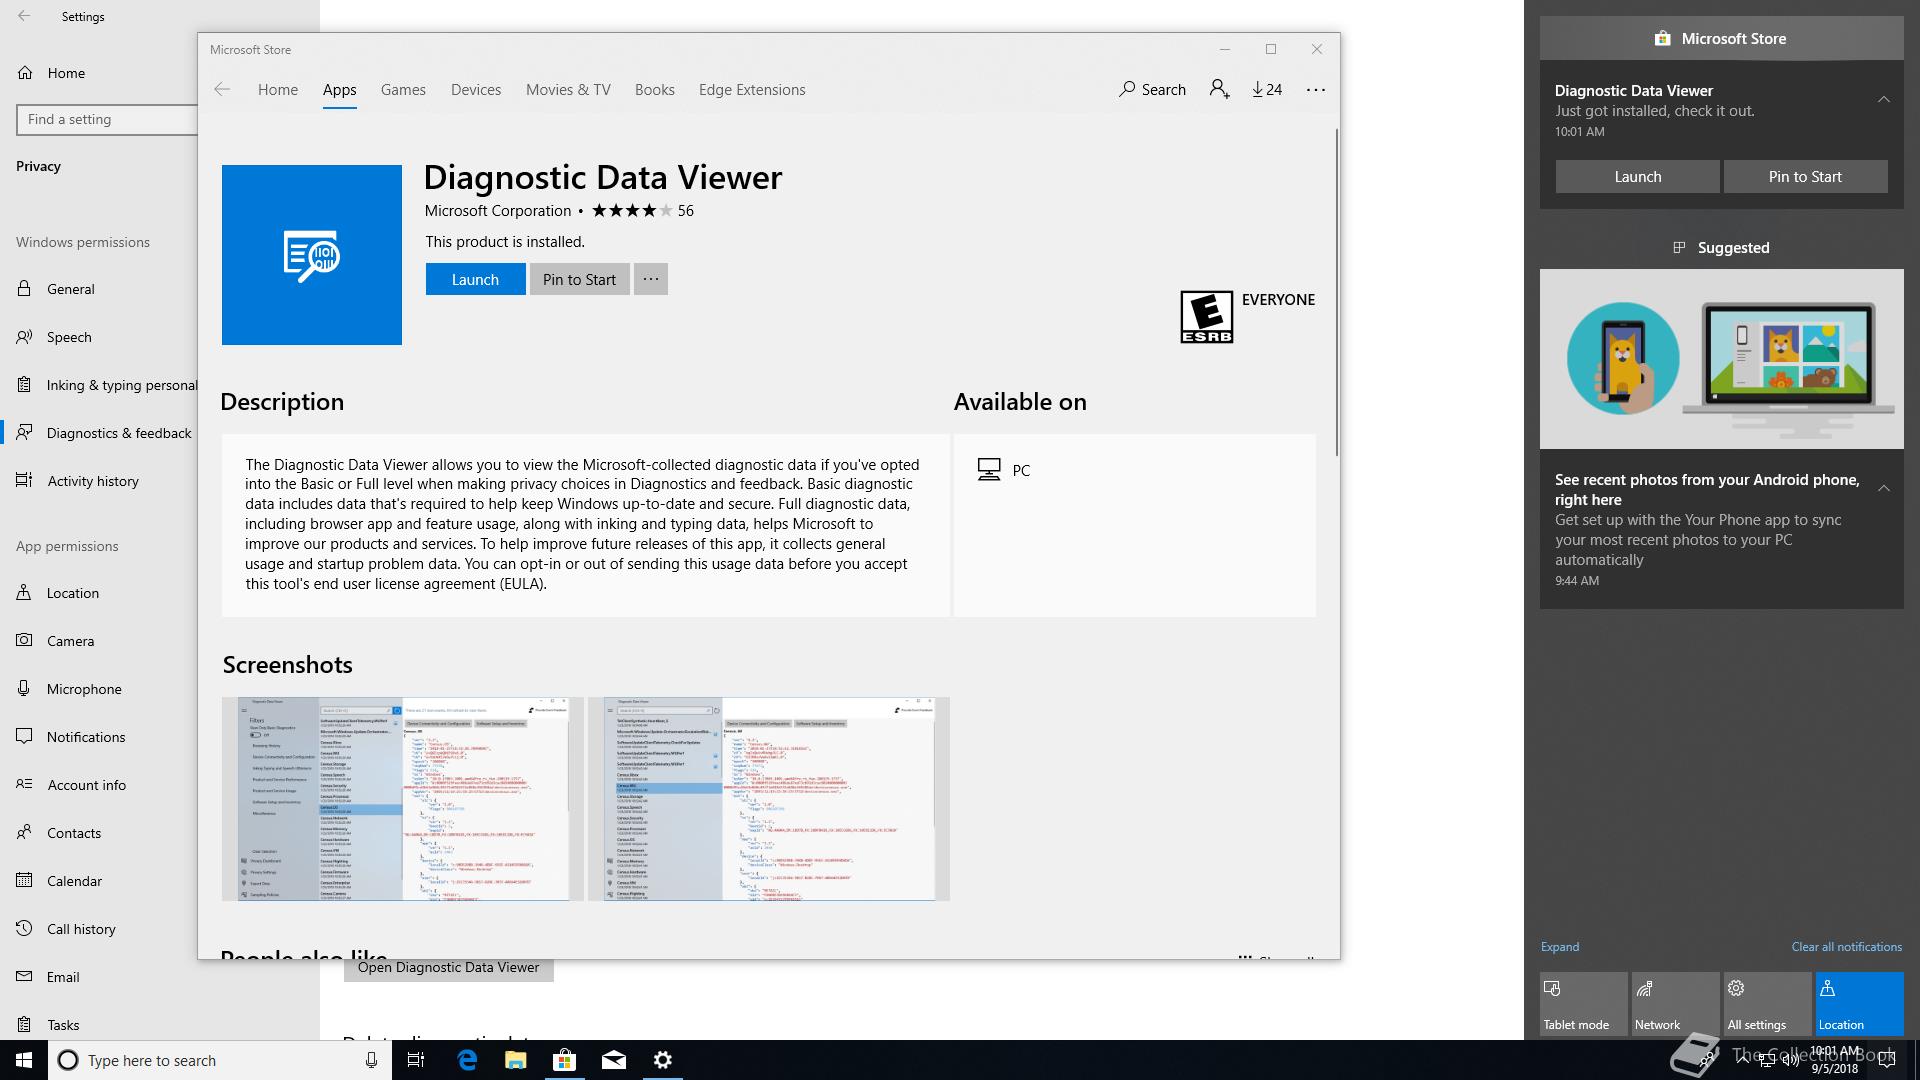Open downloads and updates showing 24
Viewport: 1920px width, 1080px height.
1267,89
